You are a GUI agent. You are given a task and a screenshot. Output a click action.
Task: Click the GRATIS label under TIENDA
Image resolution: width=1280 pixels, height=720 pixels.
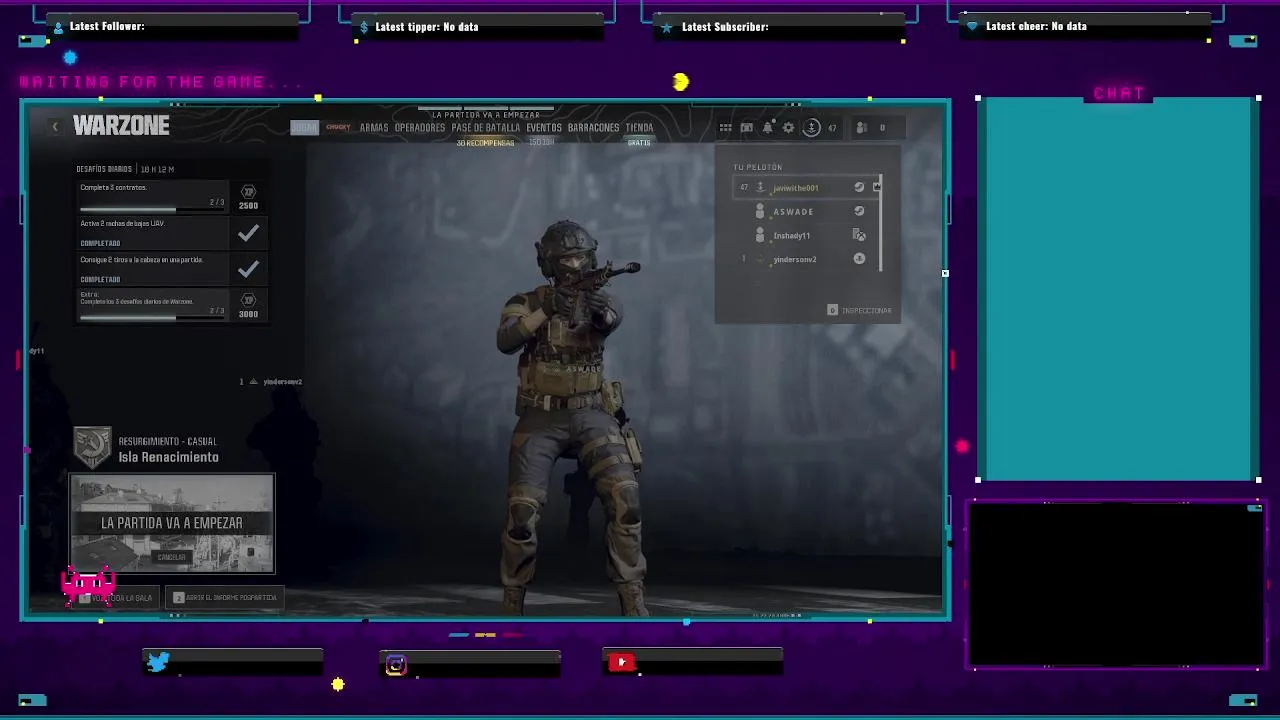pos(639,143)
